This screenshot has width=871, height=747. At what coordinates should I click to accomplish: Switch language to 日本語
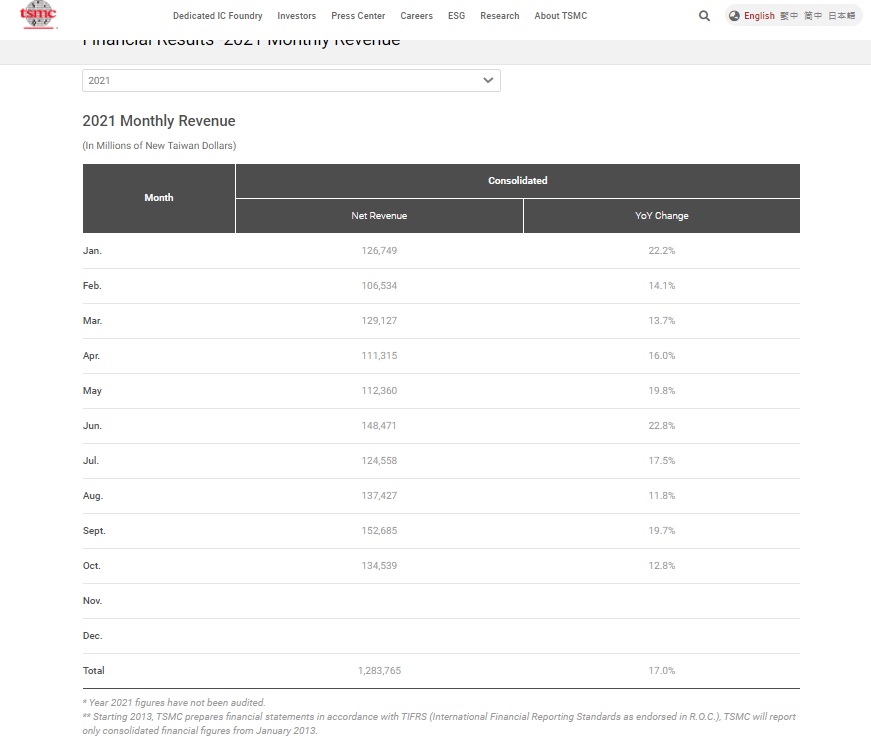pyautogui.click(x=844, y=16)
